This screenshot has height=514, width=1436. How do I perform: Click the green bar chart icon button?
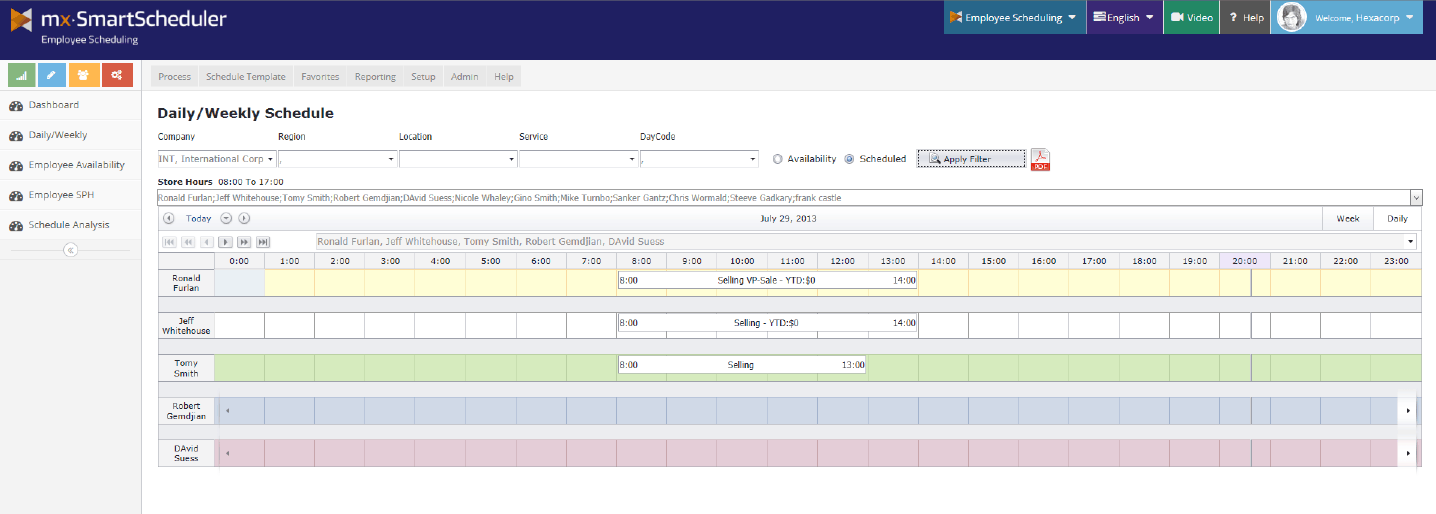tap(22, 75)
